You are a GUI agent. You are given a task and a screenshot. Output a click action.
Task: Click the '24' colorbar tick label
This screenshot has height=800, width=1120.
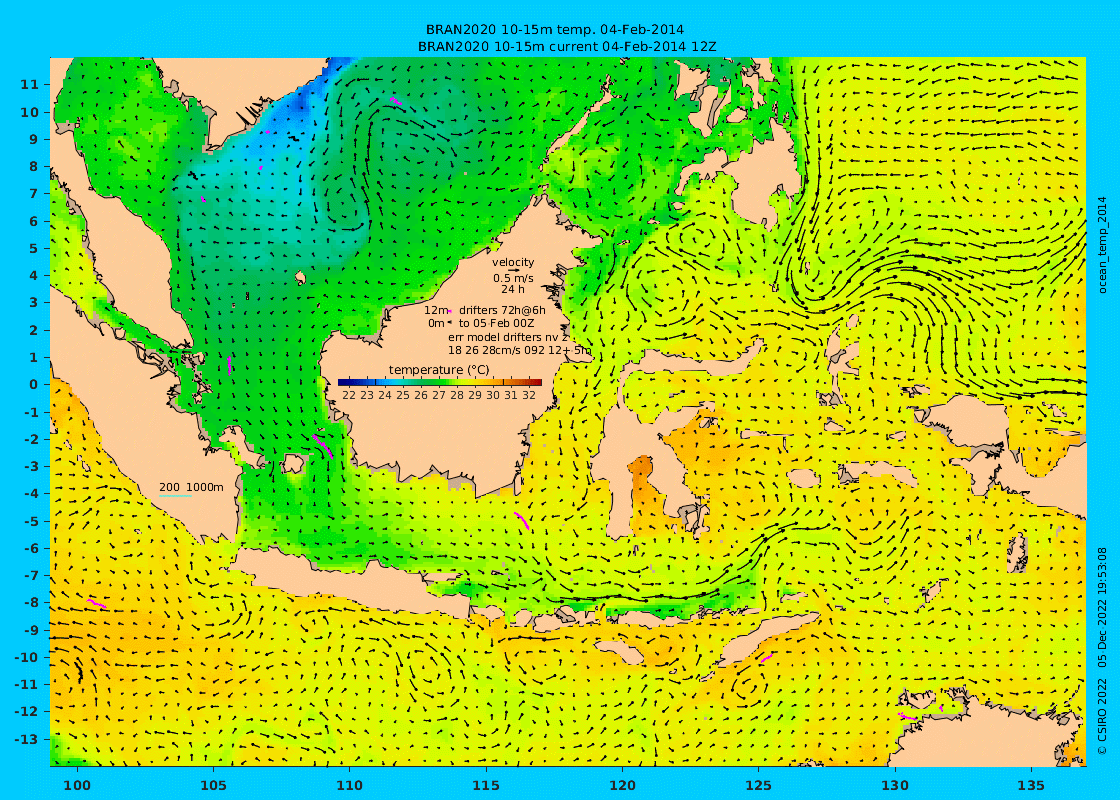coord(385,395)
